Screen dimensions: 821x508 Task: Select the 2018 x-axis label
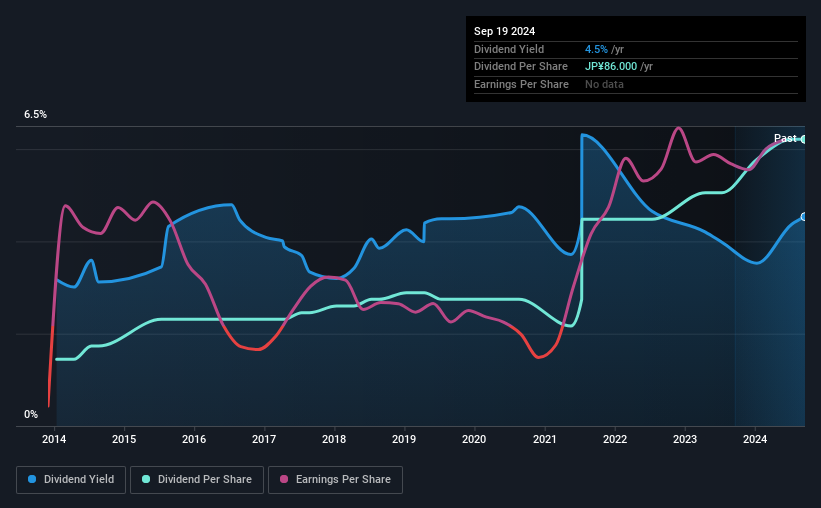pos(334,439)
